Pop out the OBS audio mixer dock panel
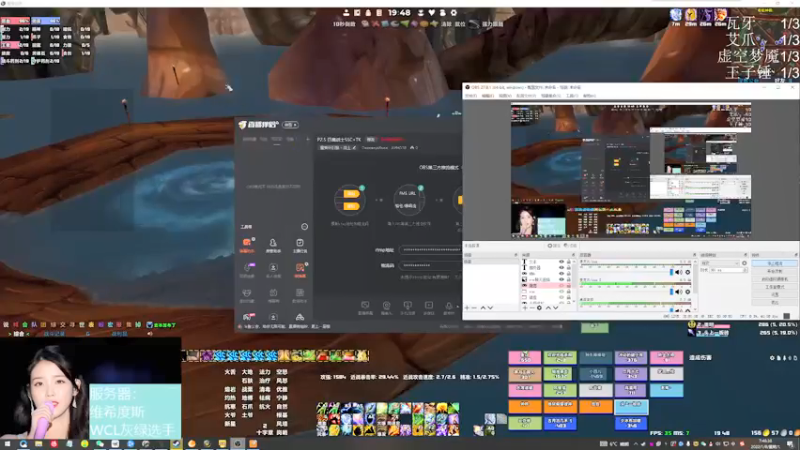This screenshot has height=450, width=800. [x=694, y=255]
